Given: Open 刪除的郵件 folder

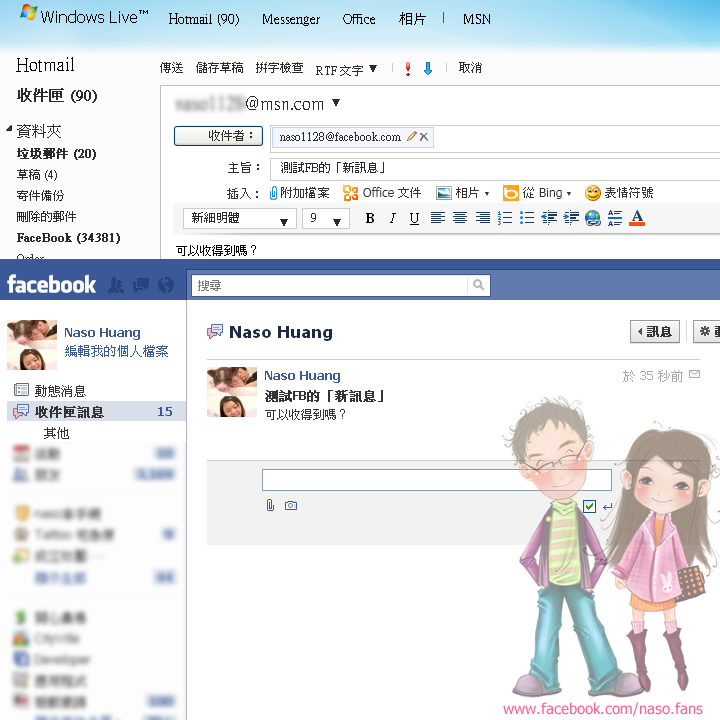Looking at the screenshot, I should tap(46, 216).
